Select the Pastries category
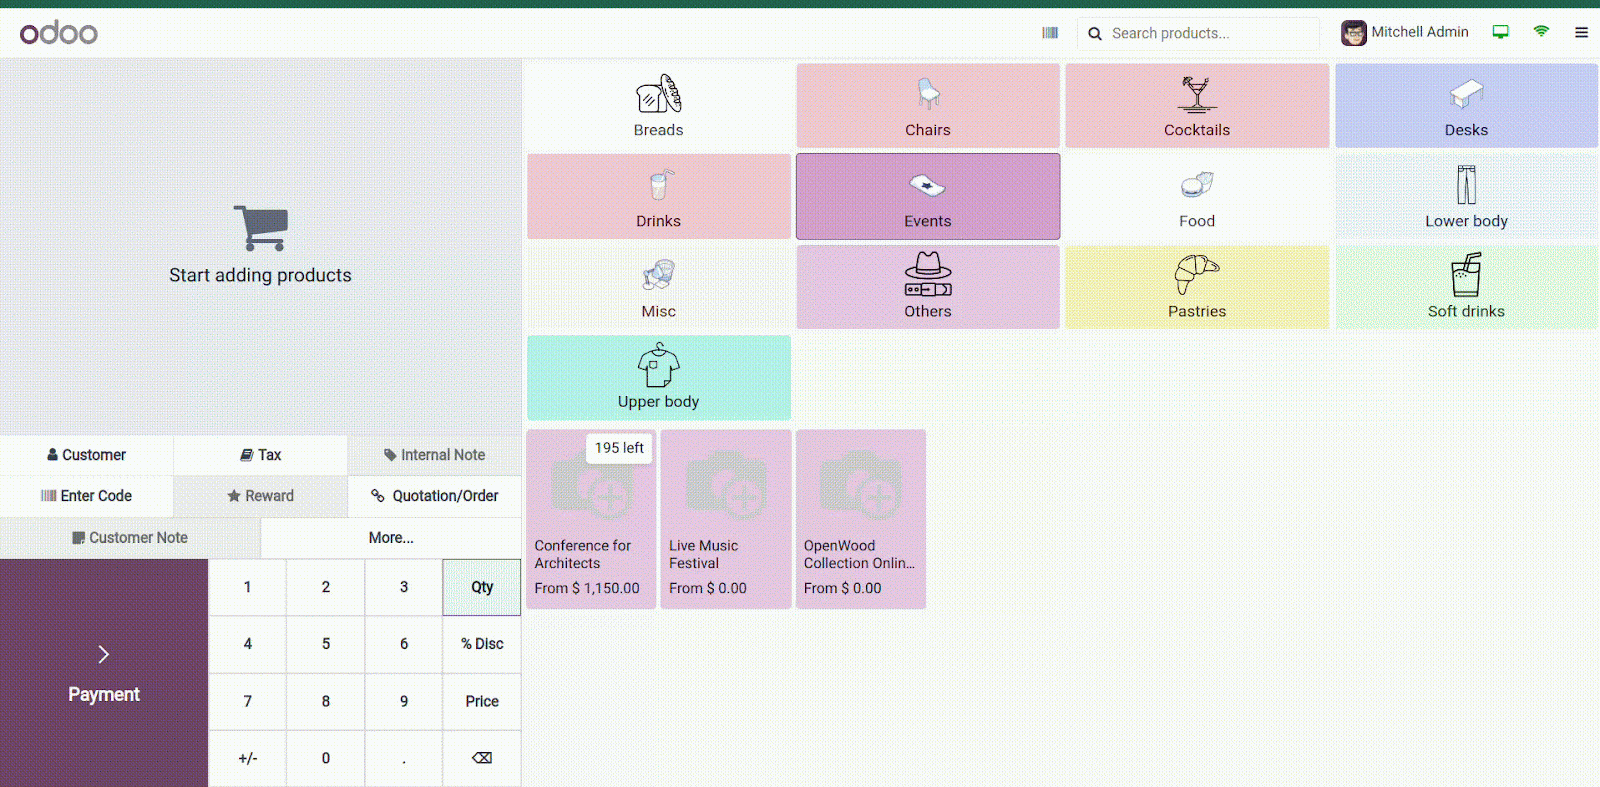Screen dimensions: 1600x787 [x=1197, y=287]
